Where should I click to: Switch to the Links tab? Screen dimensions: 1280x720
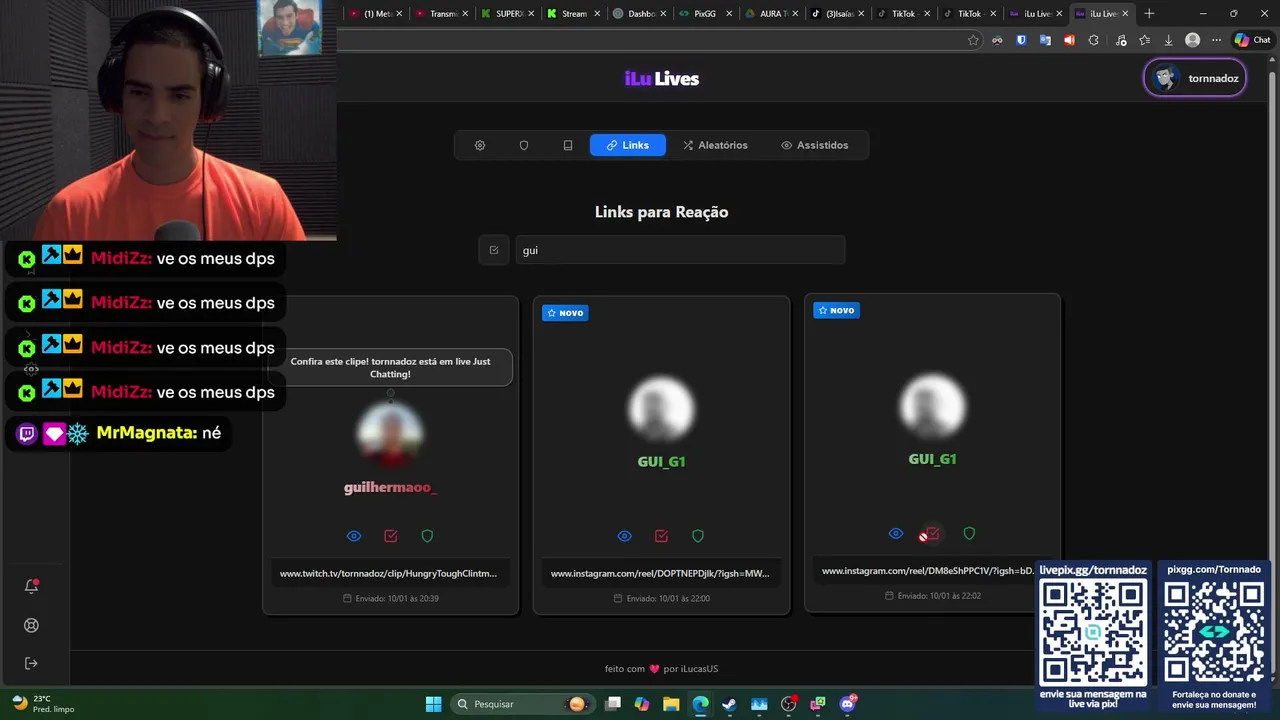pyautogui.click(x=628, y=145)
